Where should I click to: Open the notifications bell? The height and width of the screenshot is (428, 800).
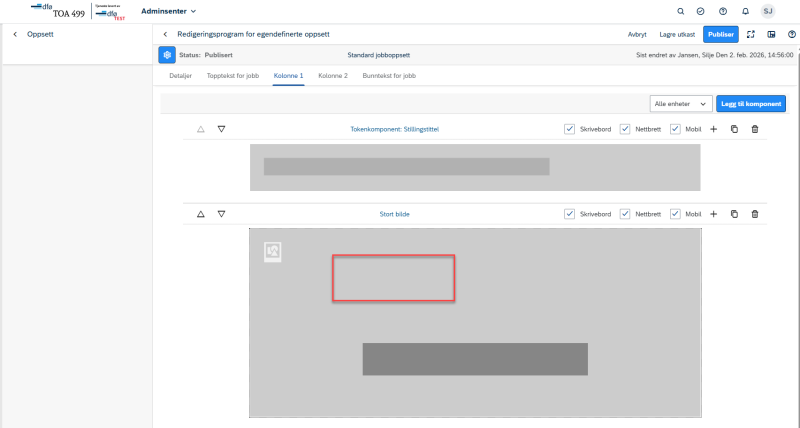[x=745, y=11]
